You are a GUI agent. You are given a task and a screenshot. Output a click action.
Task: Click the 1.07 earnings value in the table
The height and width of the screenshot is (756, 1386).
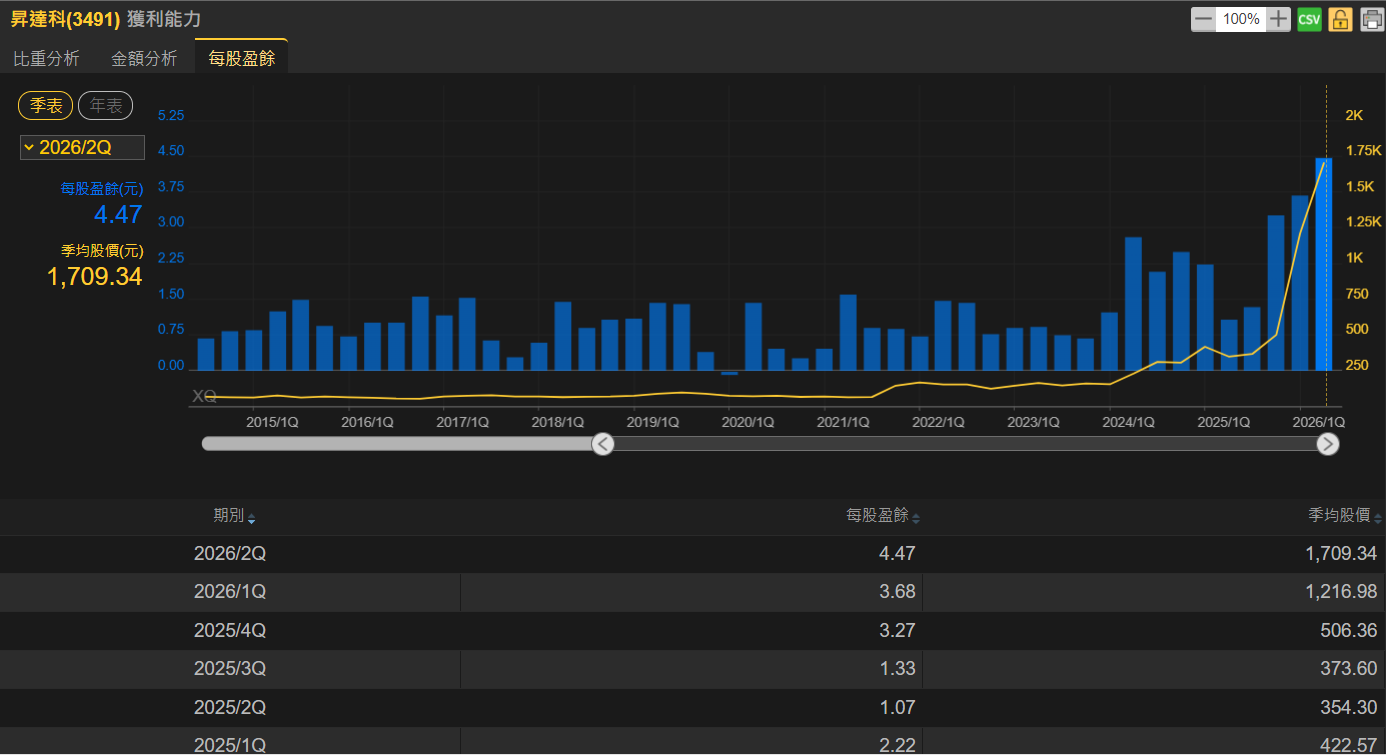tap(898, 708)
